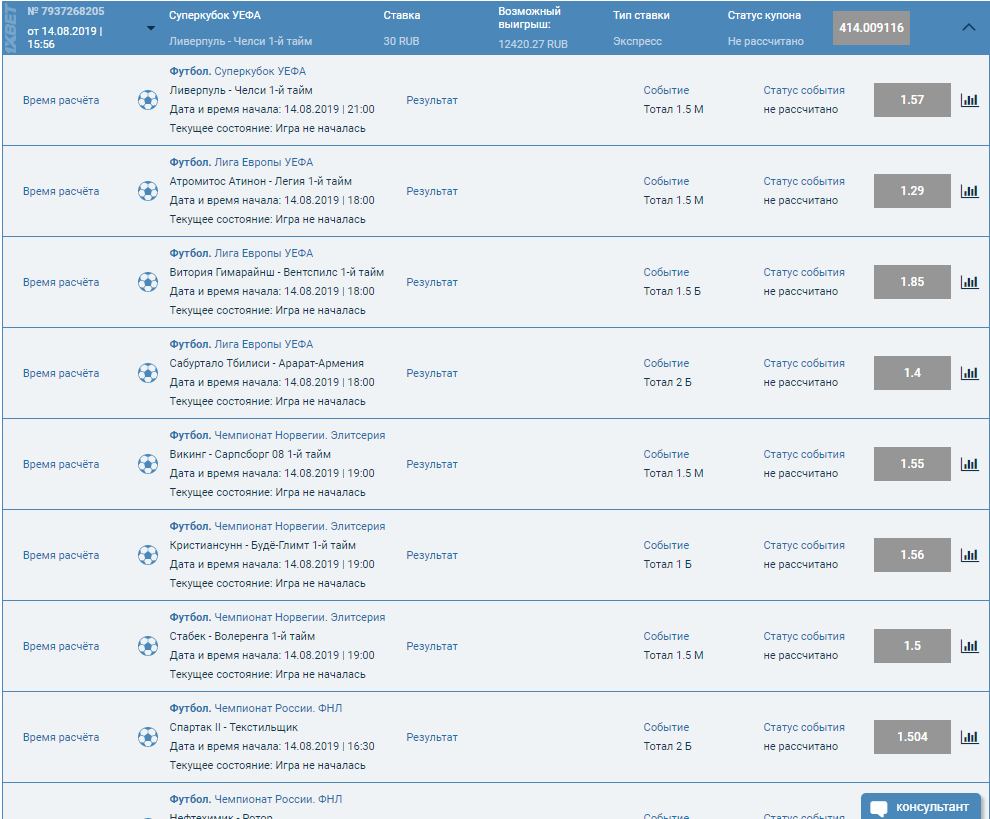Image resolution: width=990 pixels, height=819 pixels.
Task: Click total coefficient 414.009116 box in header
Action: pyautogui.click(x=871, y=28)
